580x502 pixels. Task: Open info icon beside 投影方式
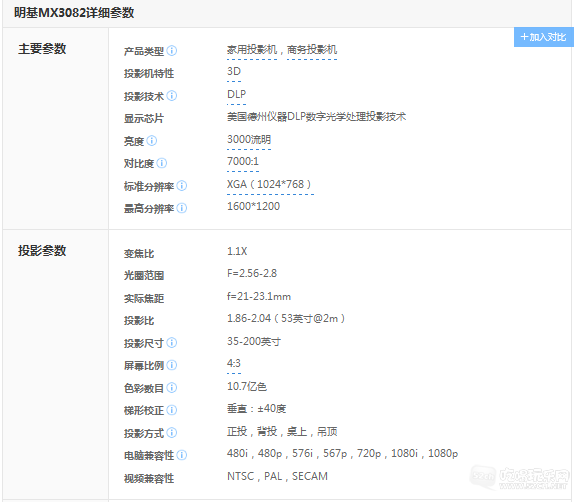pyautogui.click(x=172, y=433)
